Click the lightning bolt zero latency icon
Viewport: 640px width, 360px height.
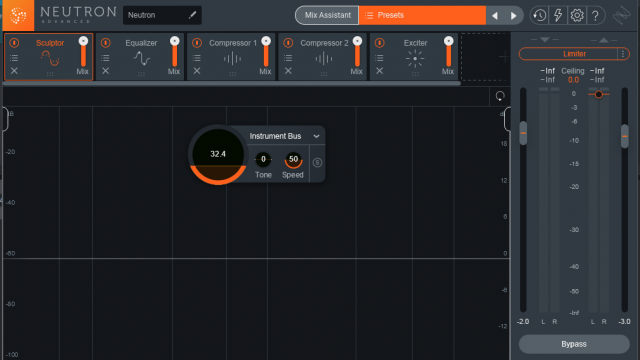(x=558, y=16)
